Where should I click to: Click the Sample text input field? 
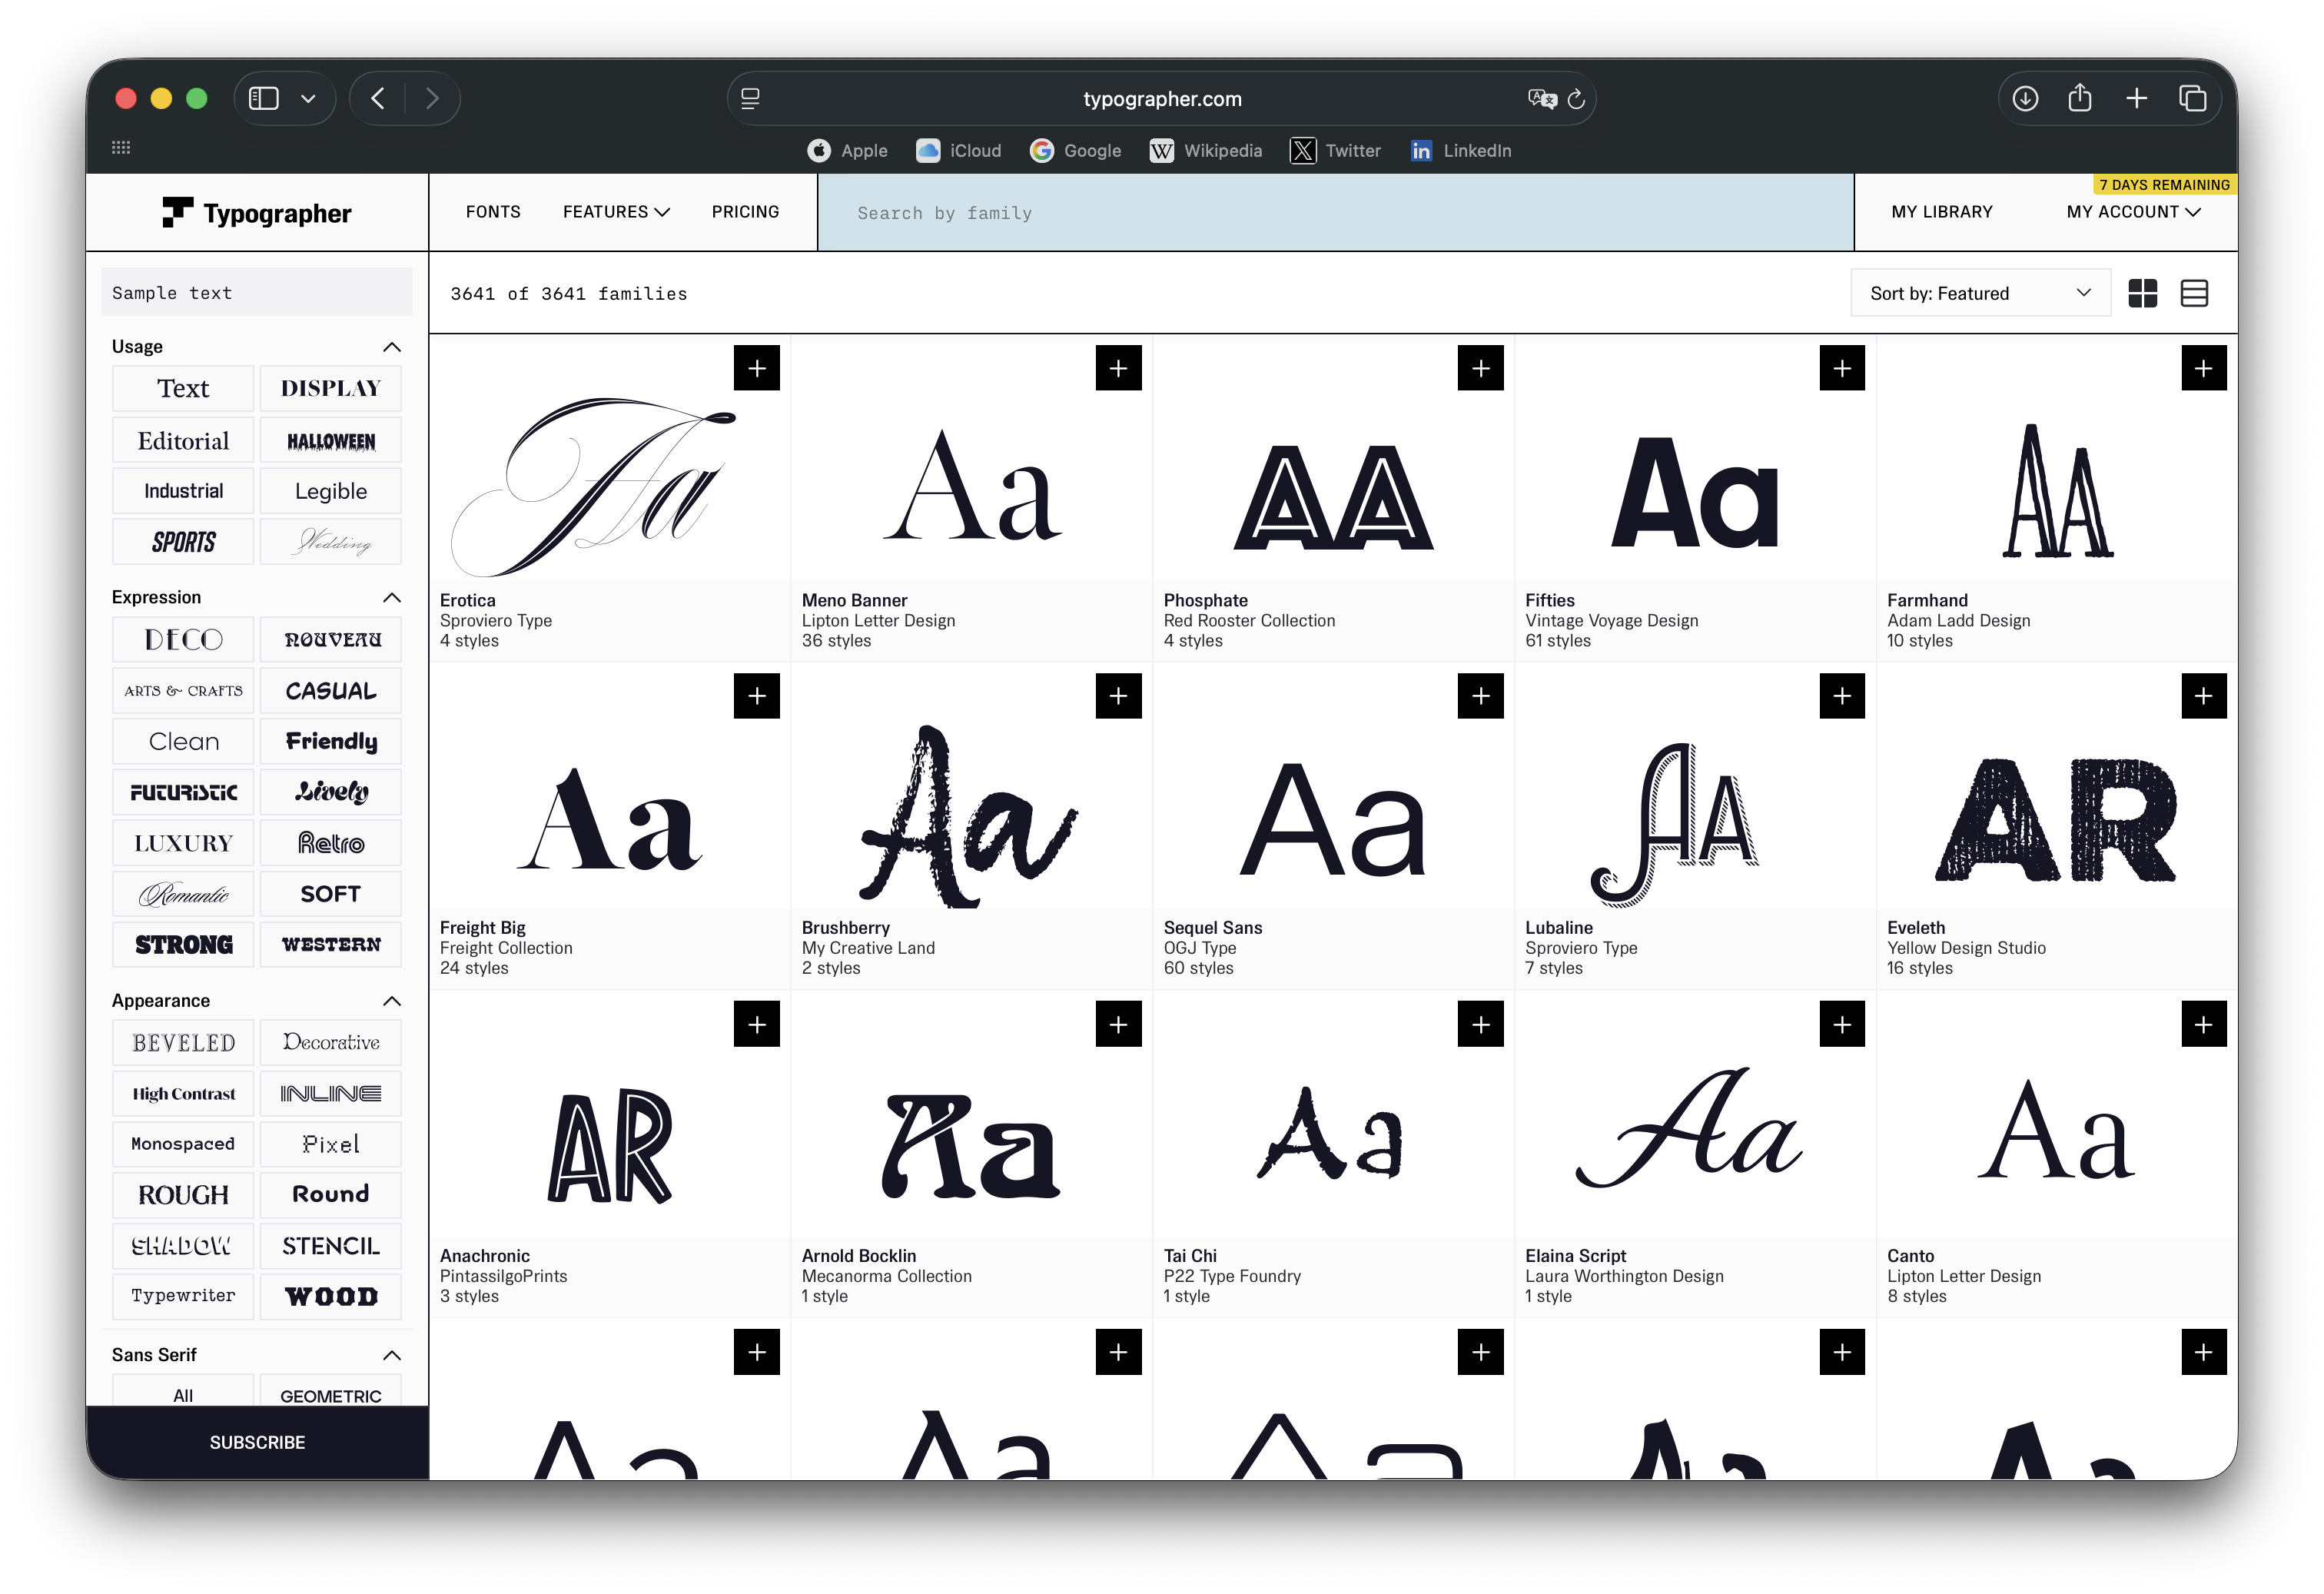click(257, 293)
